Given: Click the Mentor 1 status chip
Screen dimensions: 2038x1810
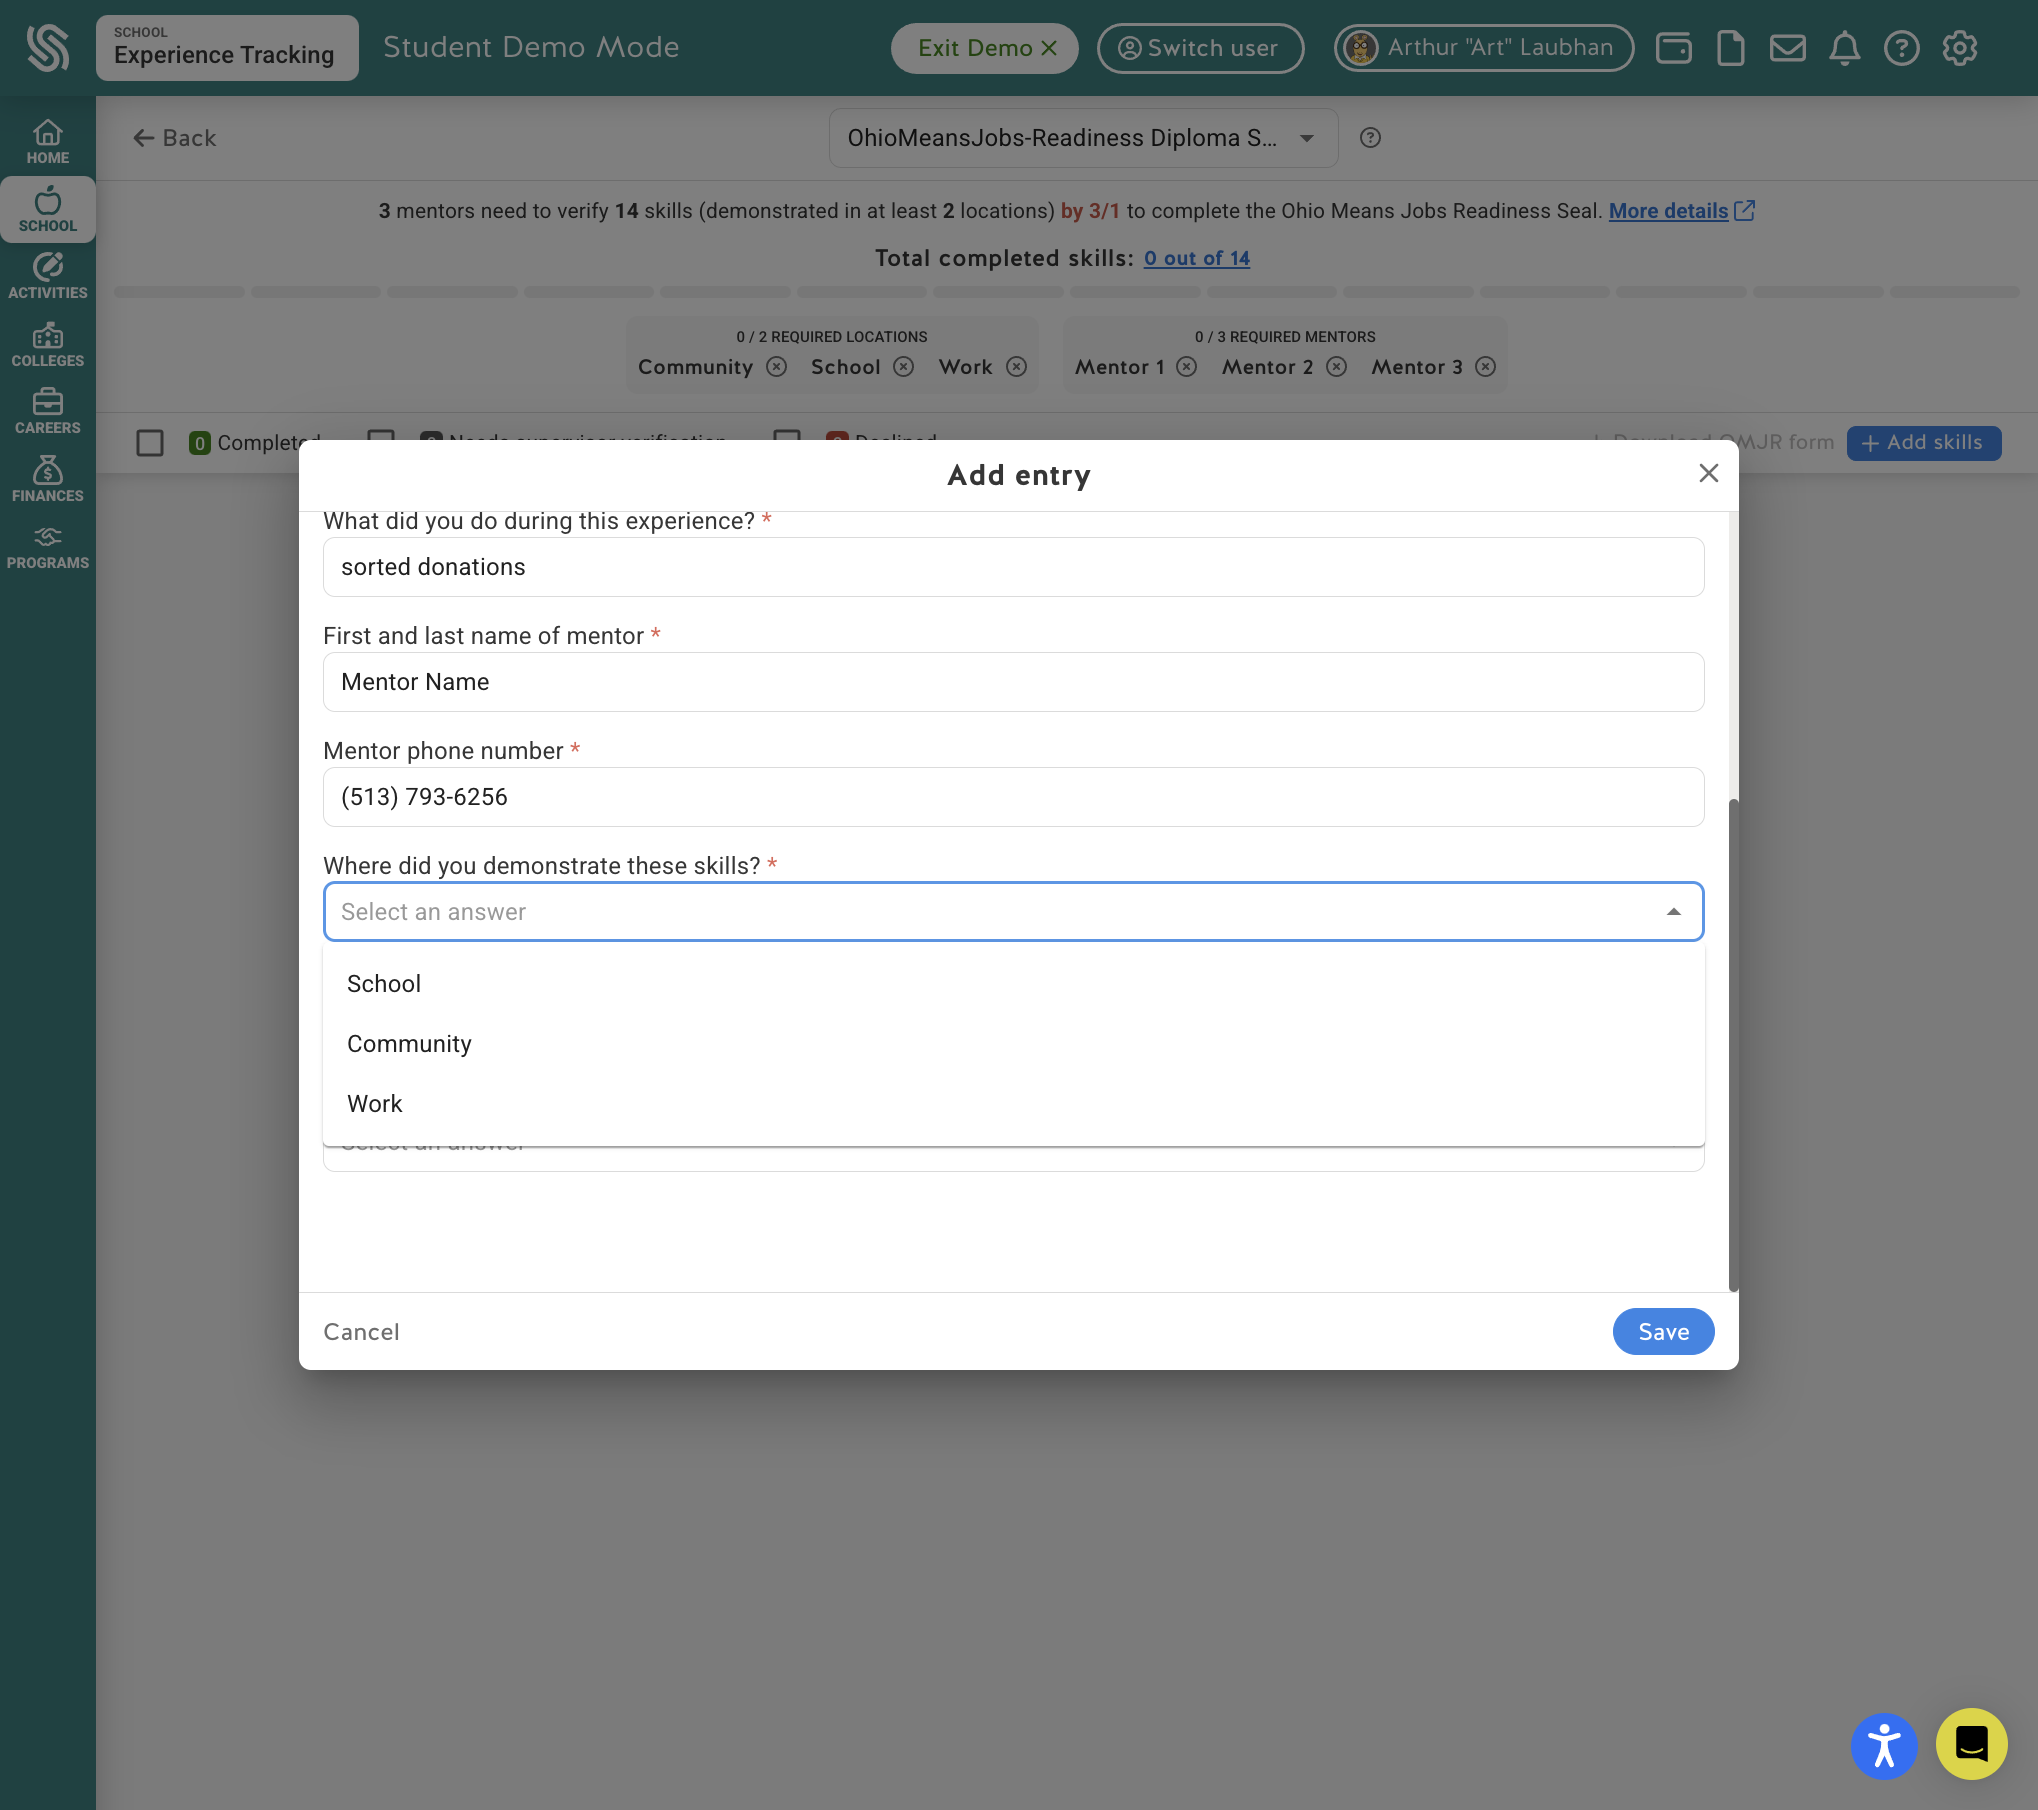Looking at the screenshot, I should pos(1135,367).
